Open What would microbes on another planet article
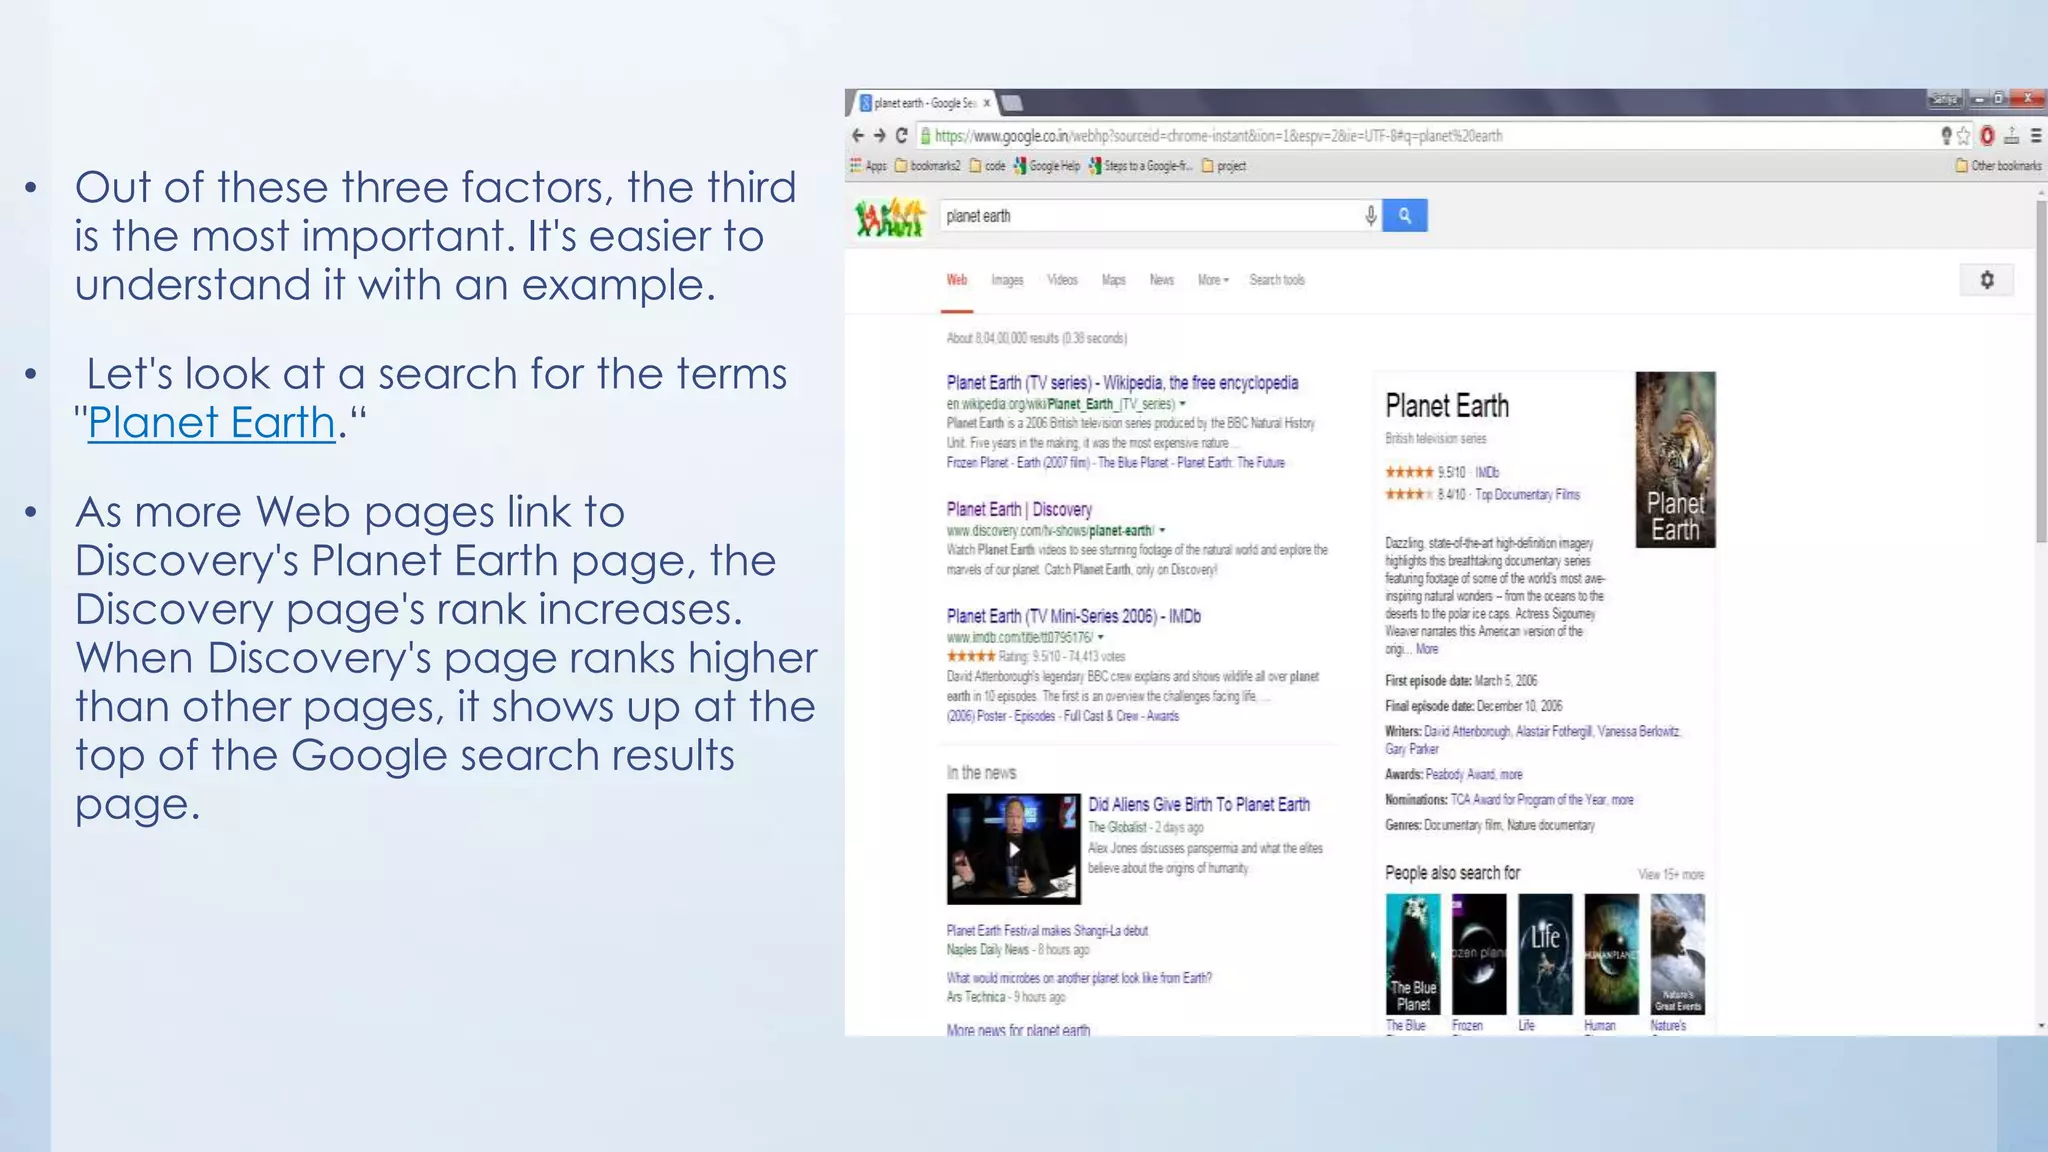Image resolution: width=2048 pixels, height=1152 pixels. [1079, 978]
